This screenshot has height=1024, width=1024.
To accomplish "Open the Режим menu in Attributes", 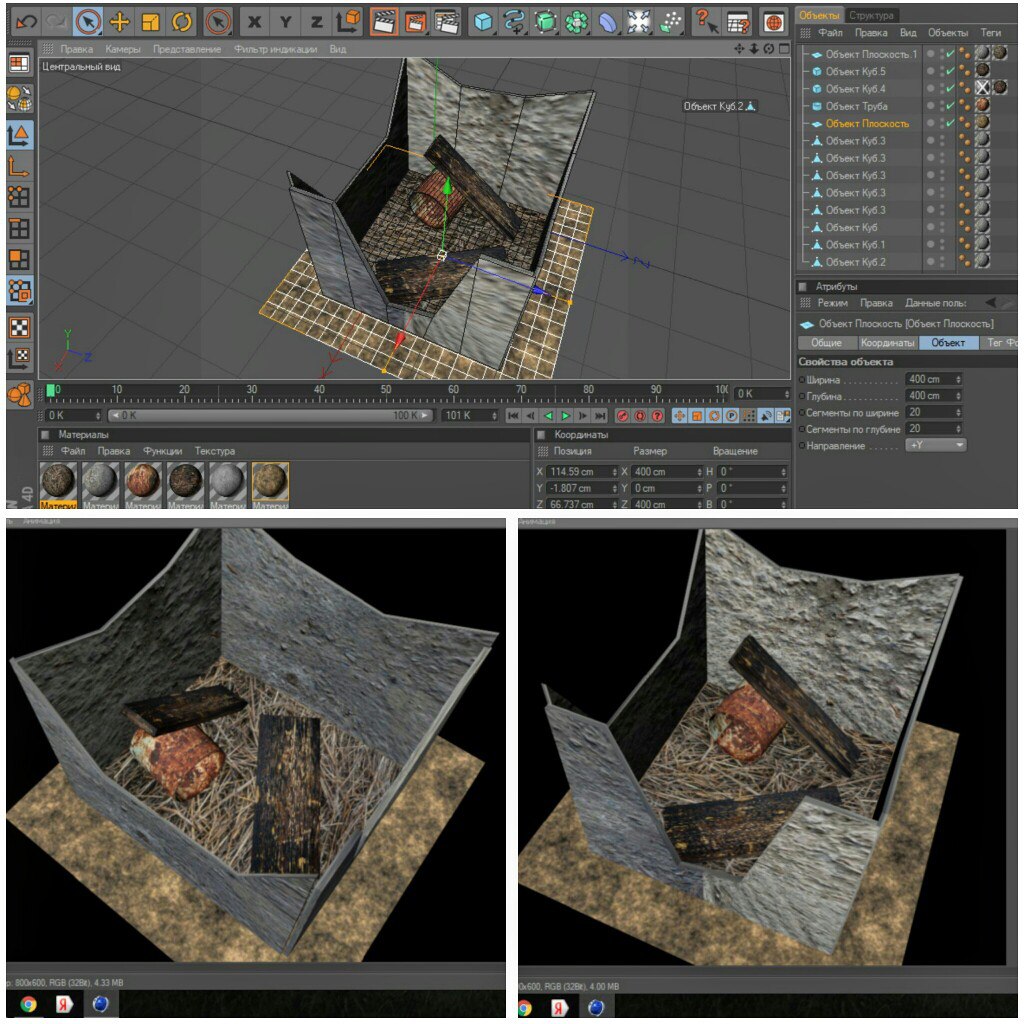I will click(x=832, y=302).
